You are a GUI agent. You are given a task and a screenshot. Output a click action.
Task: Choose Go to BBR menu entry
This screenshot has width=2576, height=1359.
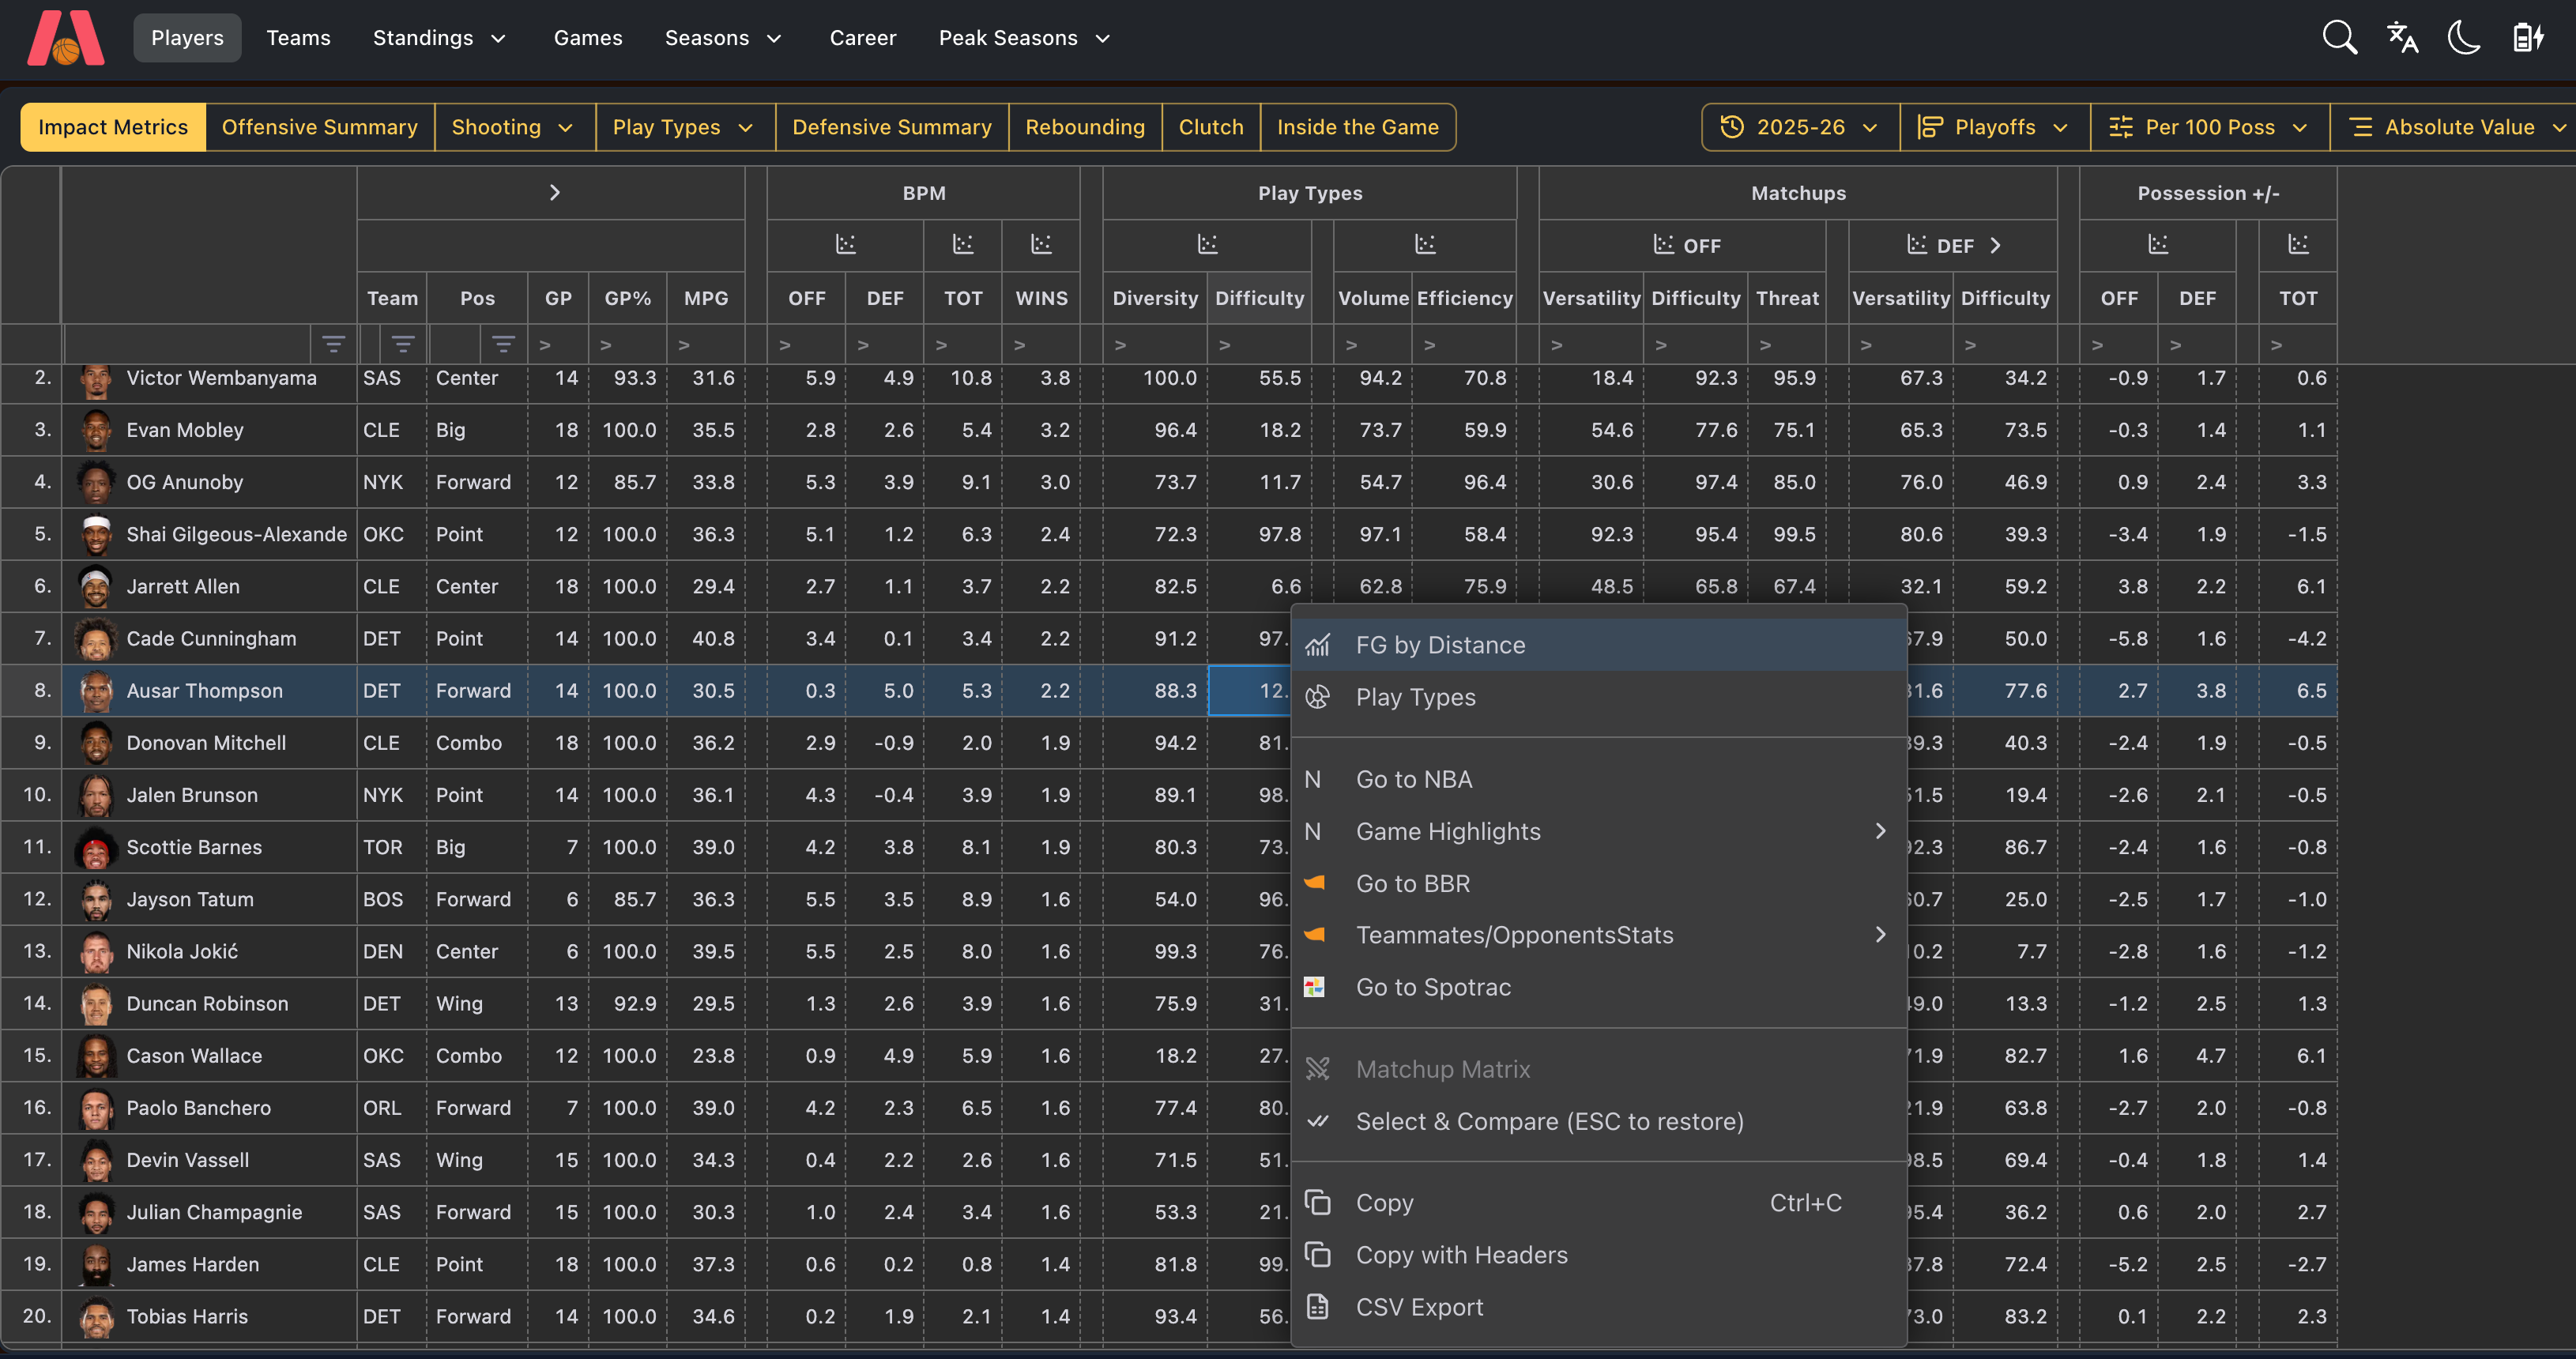tap(1599, 883)
